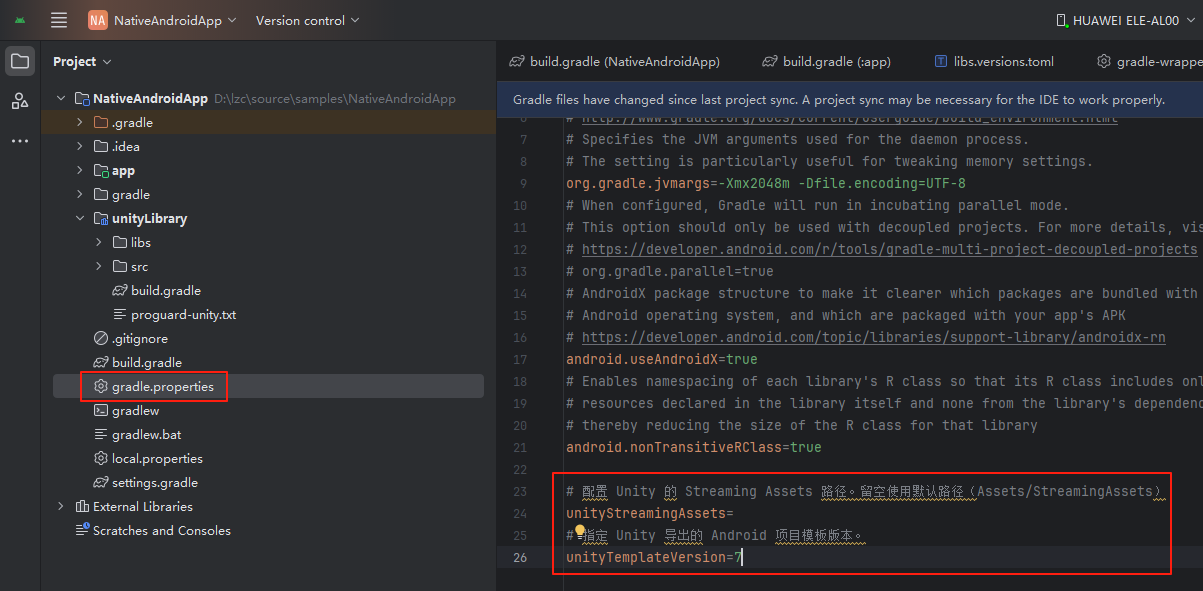Screen dimensions: 1203x591
Task: Click the gradlew script file icon
Action: (101, 411)
